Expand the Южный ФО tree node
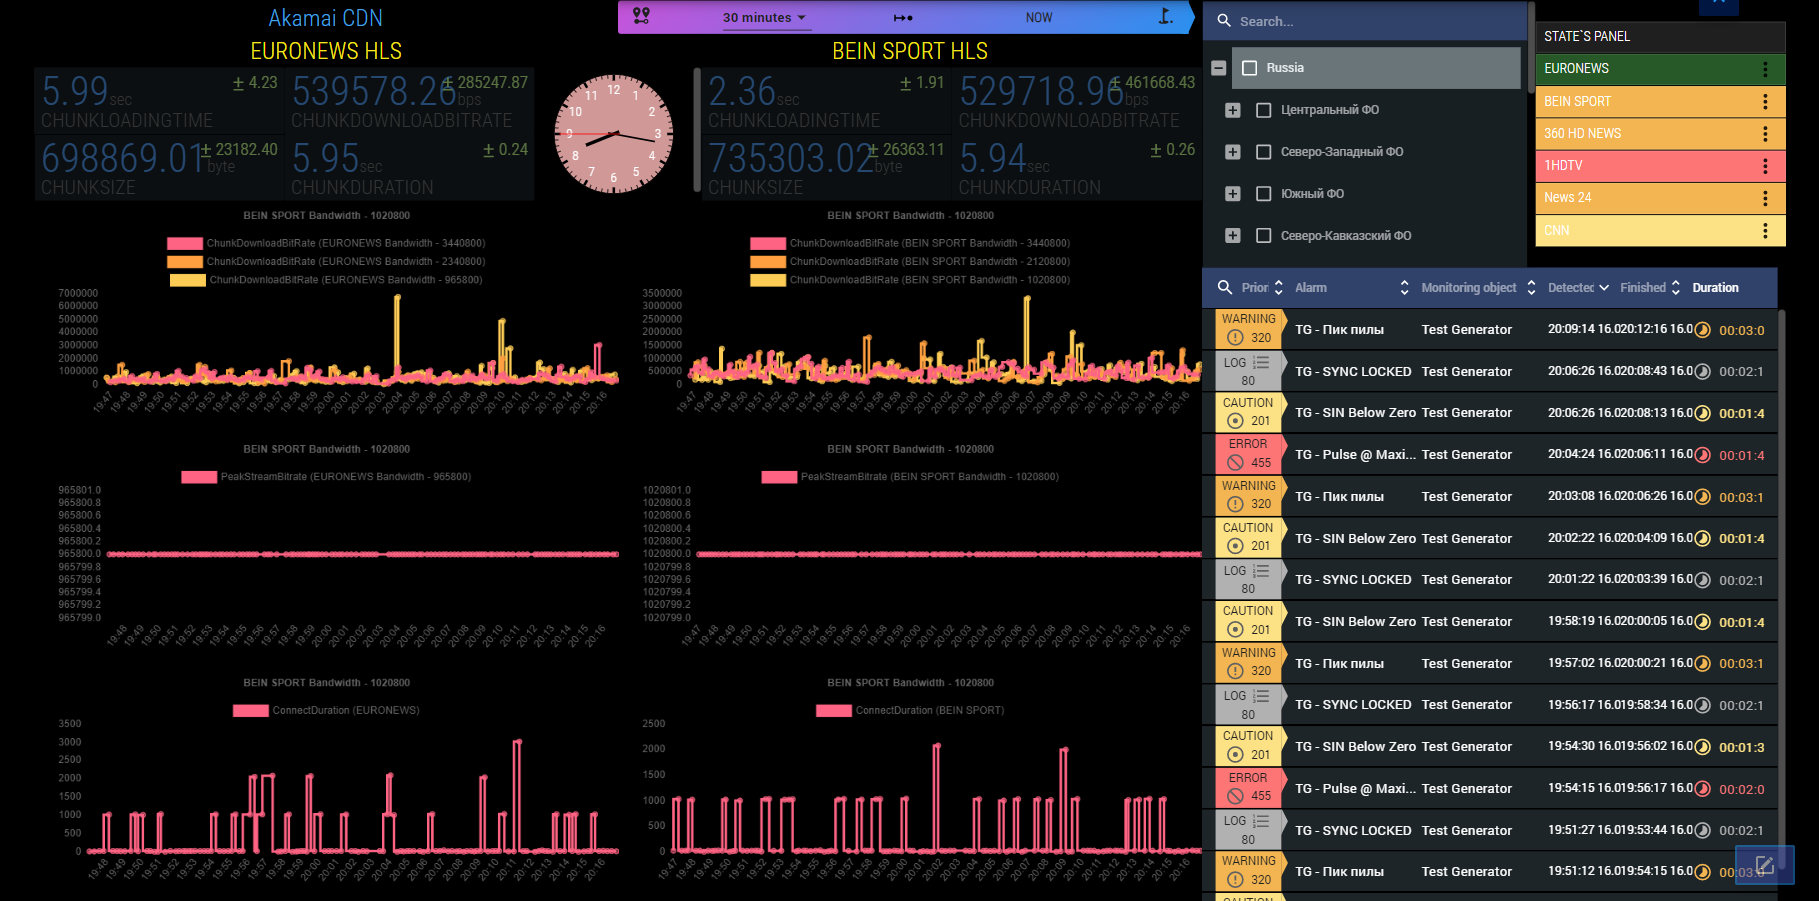The height and width of the screenshot is (901, 1819). tap(1232, 194)
